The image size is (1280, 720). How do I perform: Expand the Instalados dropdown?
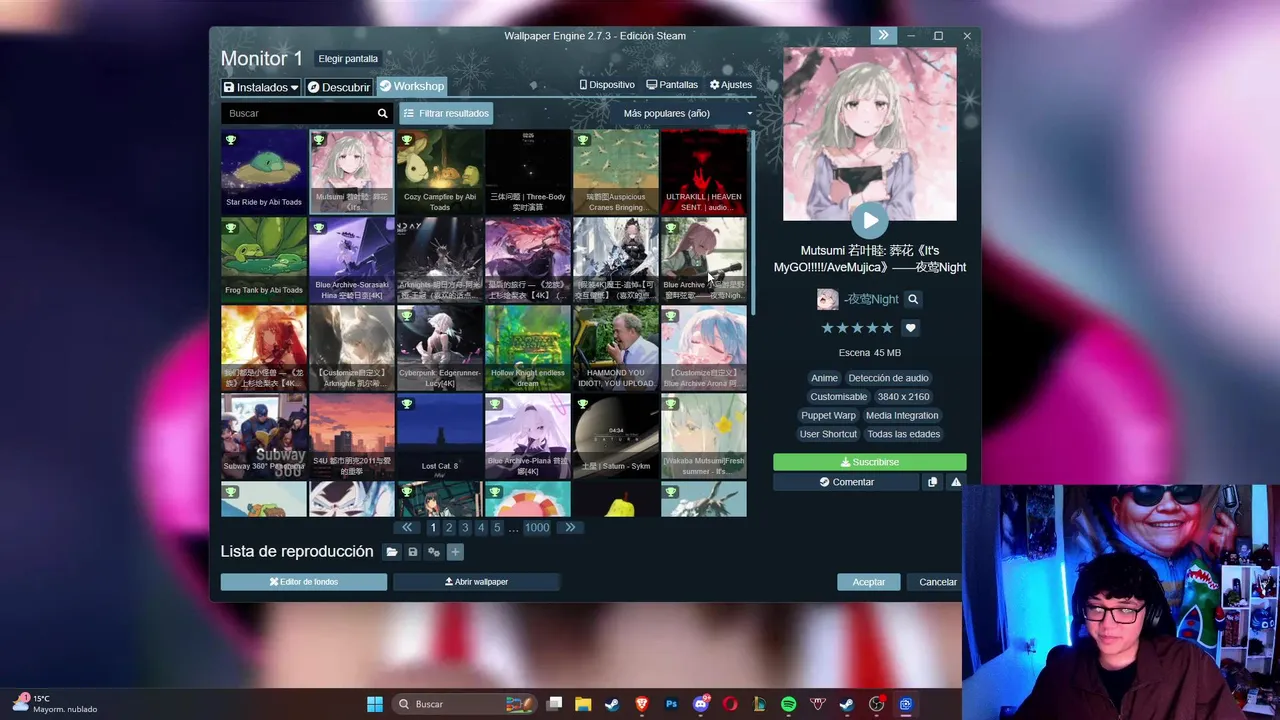260,87
